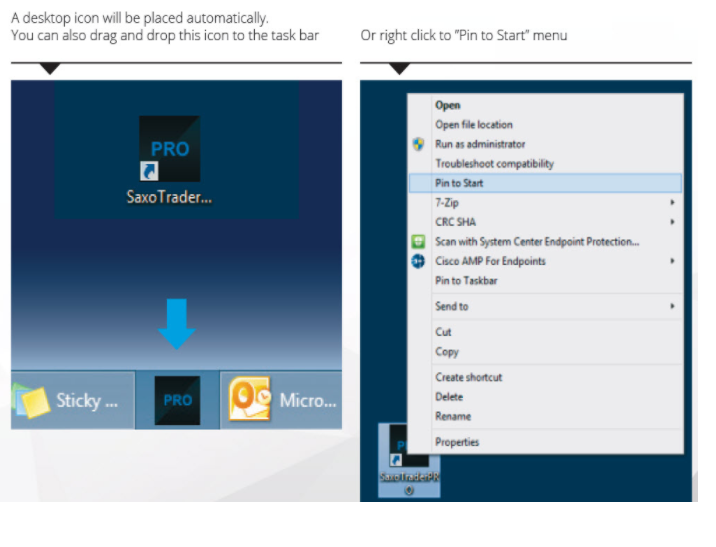Click the System Center Endpoint Protection icon
This screenshot has width=716, height=547.
coord(419,242)
